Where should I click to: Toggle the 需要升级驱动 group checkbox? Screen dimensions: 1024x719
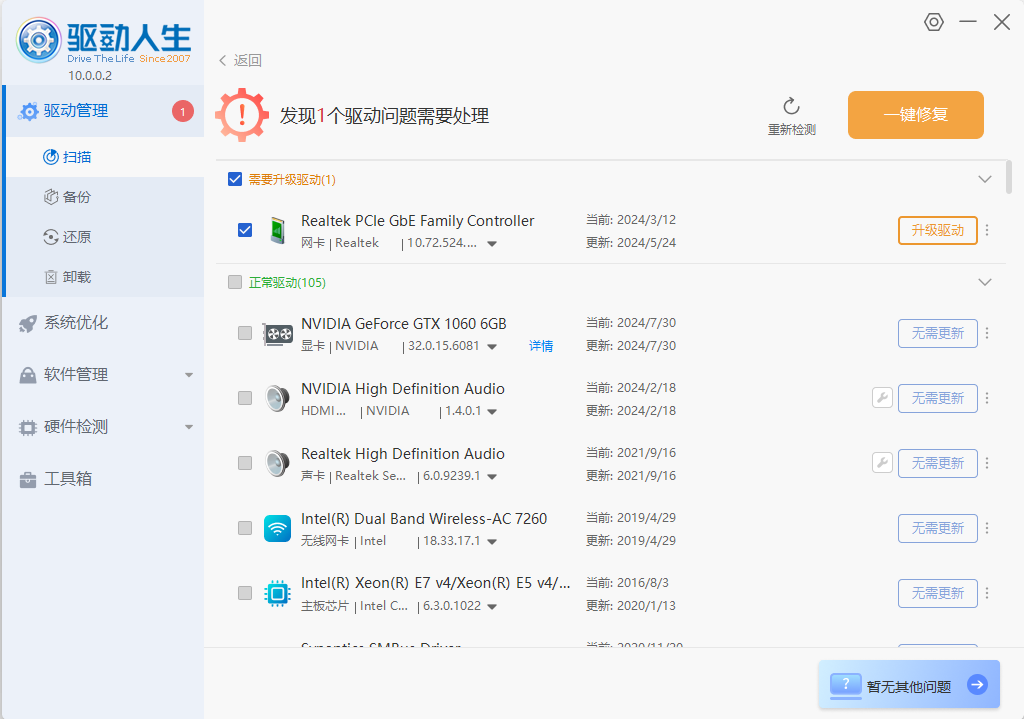click(x=235, y=179)
